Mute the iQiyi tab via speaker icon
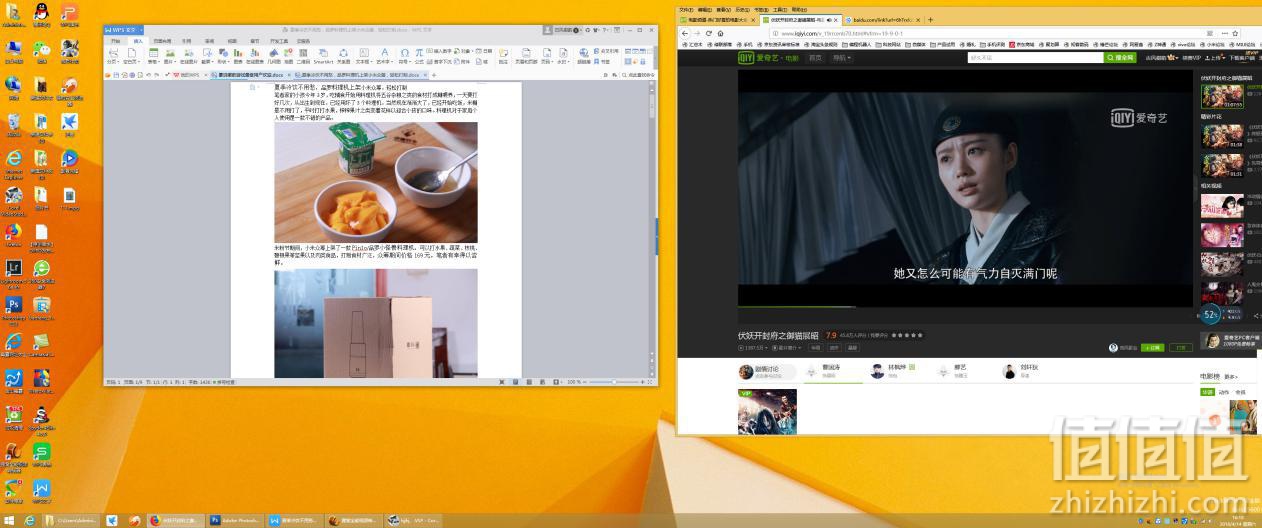1262x528 pixels. tap(829, 20)
